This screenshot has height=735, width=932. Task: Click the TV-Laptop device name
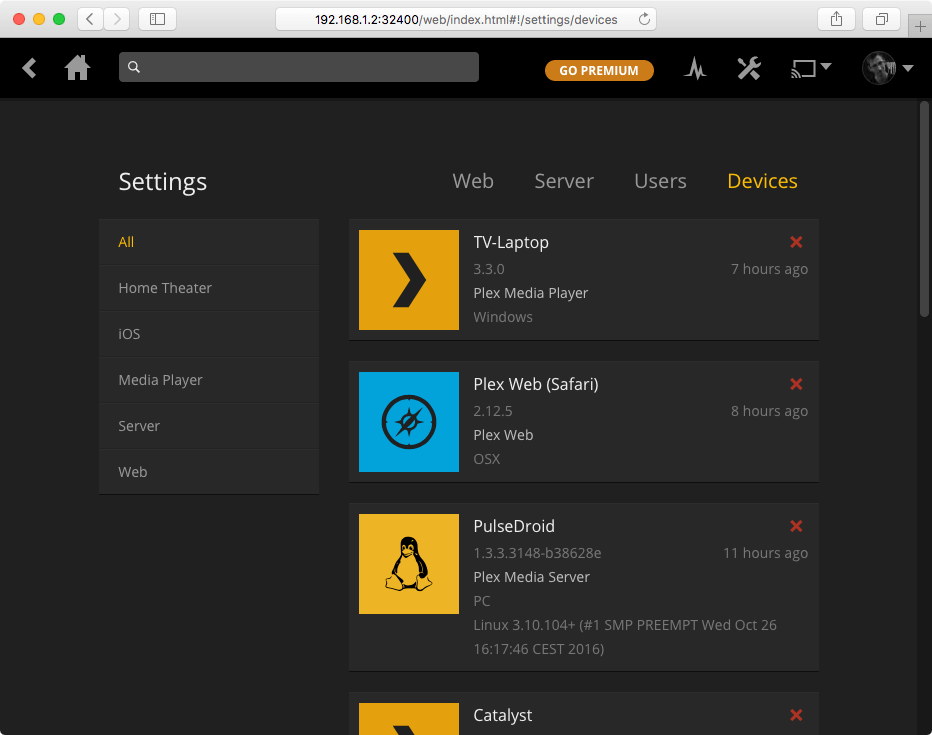coord(511,242)
